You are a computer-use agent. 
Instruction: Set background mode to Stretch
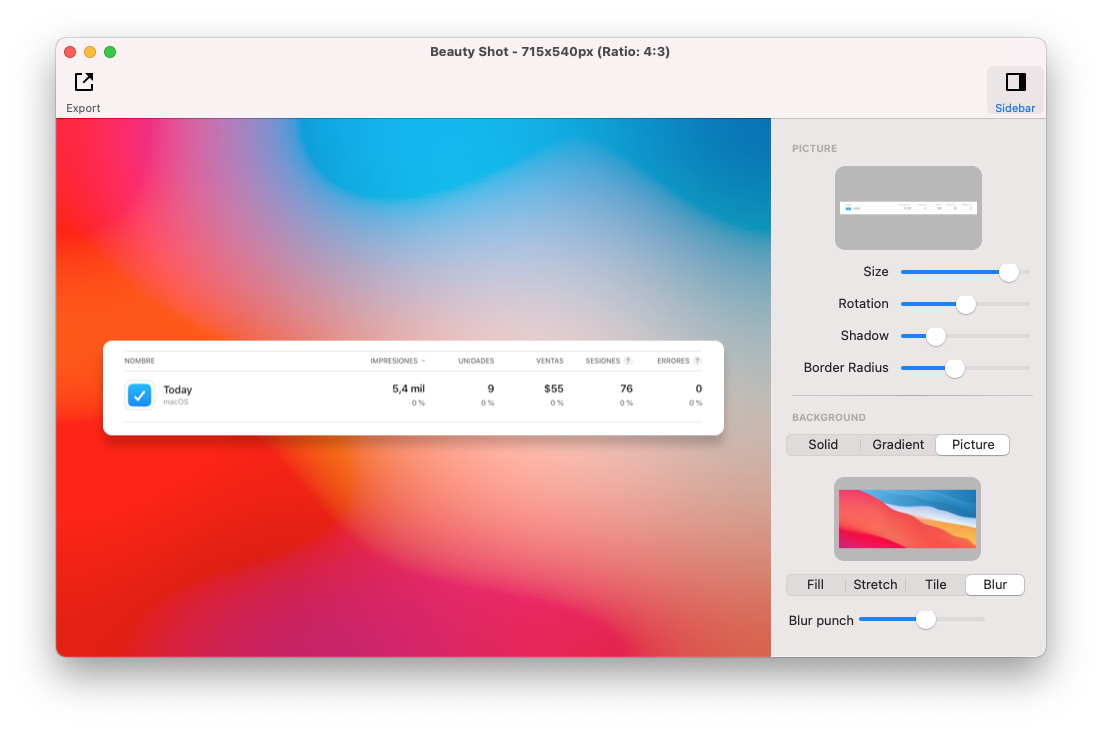[875, 584]
